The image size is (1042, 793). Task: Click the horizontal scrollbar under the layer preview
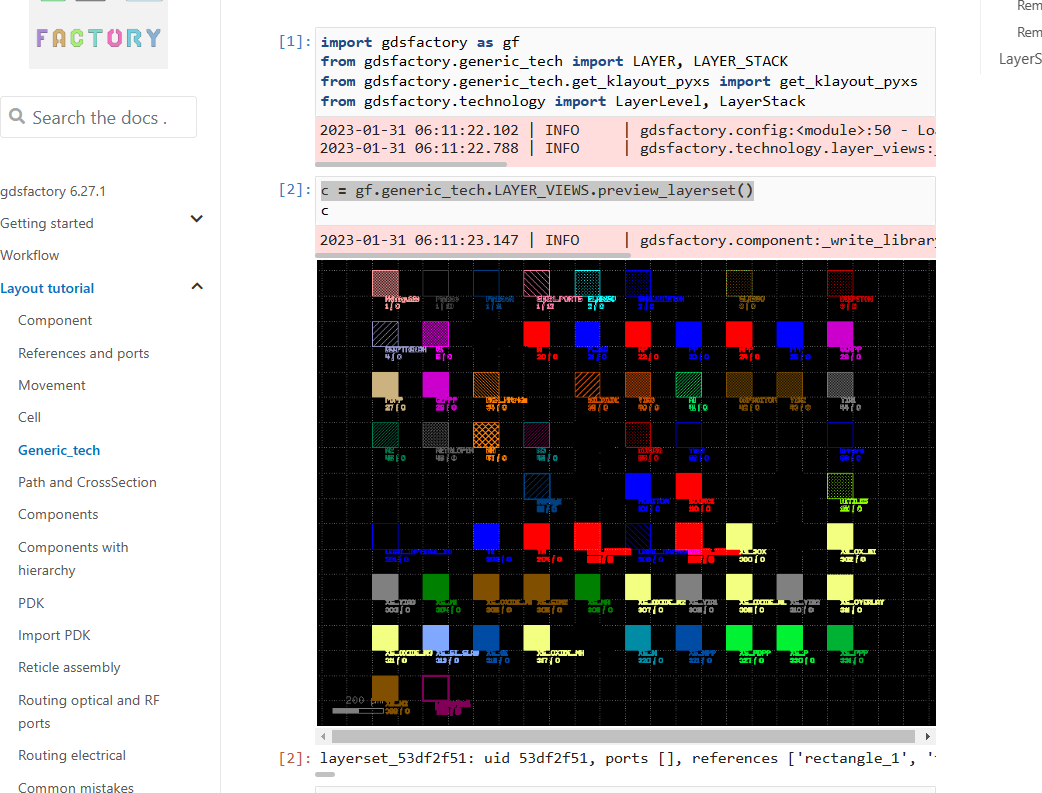(625, 736)
